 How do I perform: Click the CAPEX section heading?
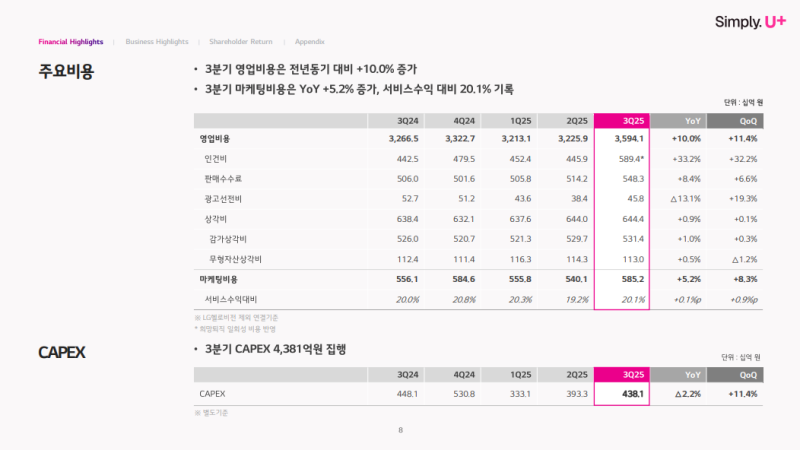tap(62, 353)
